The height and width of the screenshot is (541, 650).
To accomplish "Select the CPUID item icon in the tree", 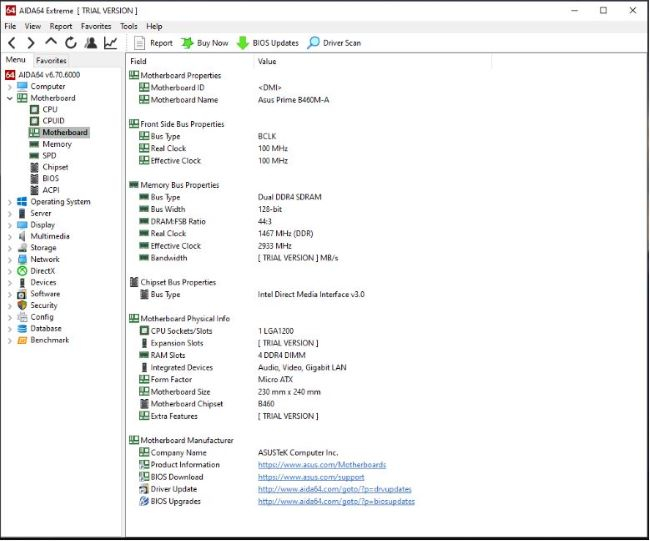I will [35, 121].
